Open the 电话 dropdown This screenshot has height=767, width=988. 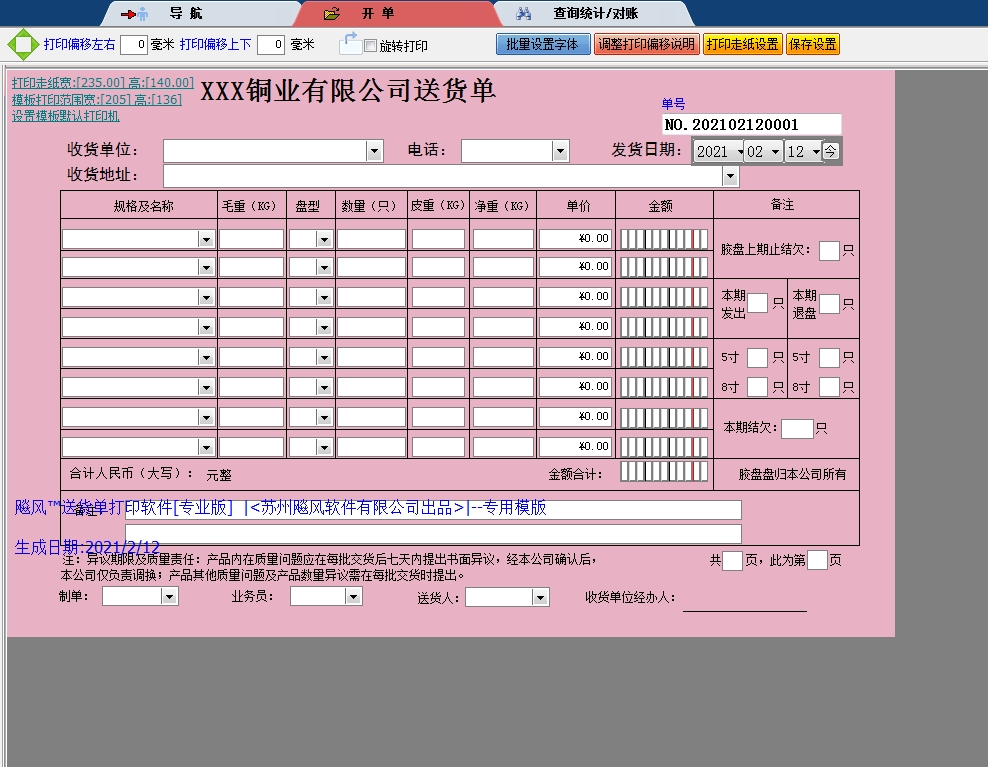pyautogui.click(x=561, y=151)
